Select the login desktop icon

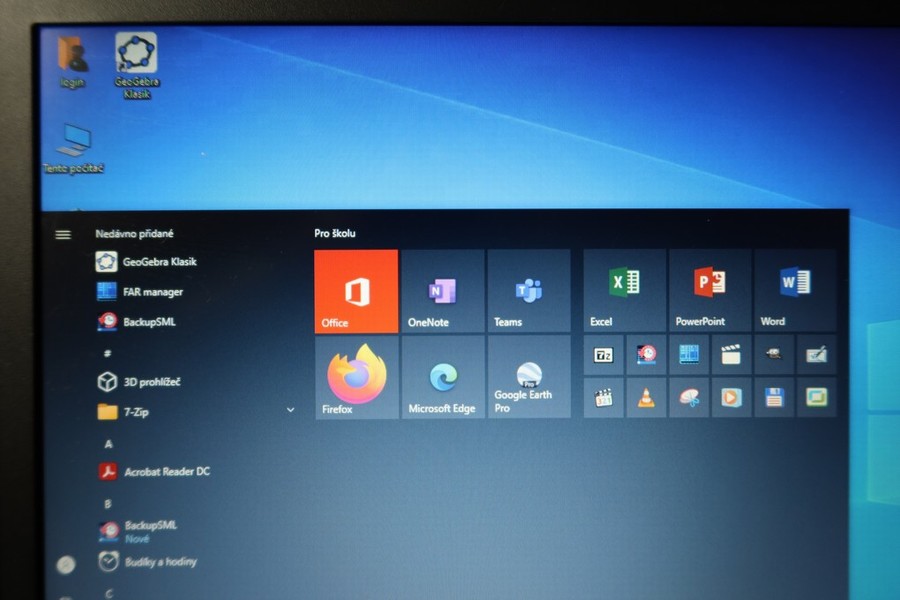point(72,62)
